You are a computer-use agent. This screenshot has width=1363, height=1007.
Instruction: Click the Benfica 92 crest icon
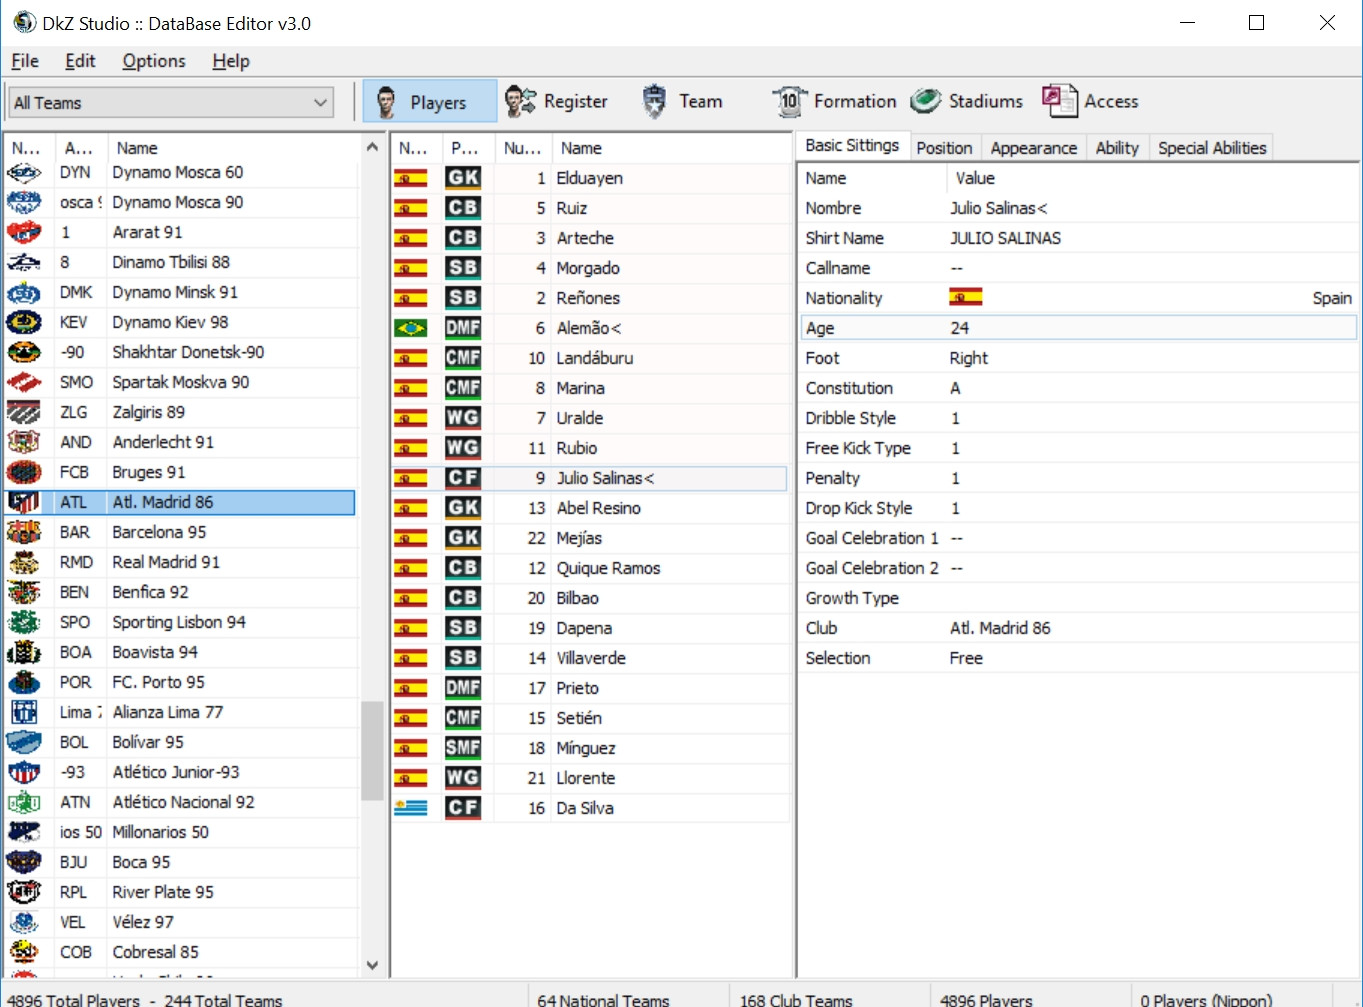click(x=24, y=592)
